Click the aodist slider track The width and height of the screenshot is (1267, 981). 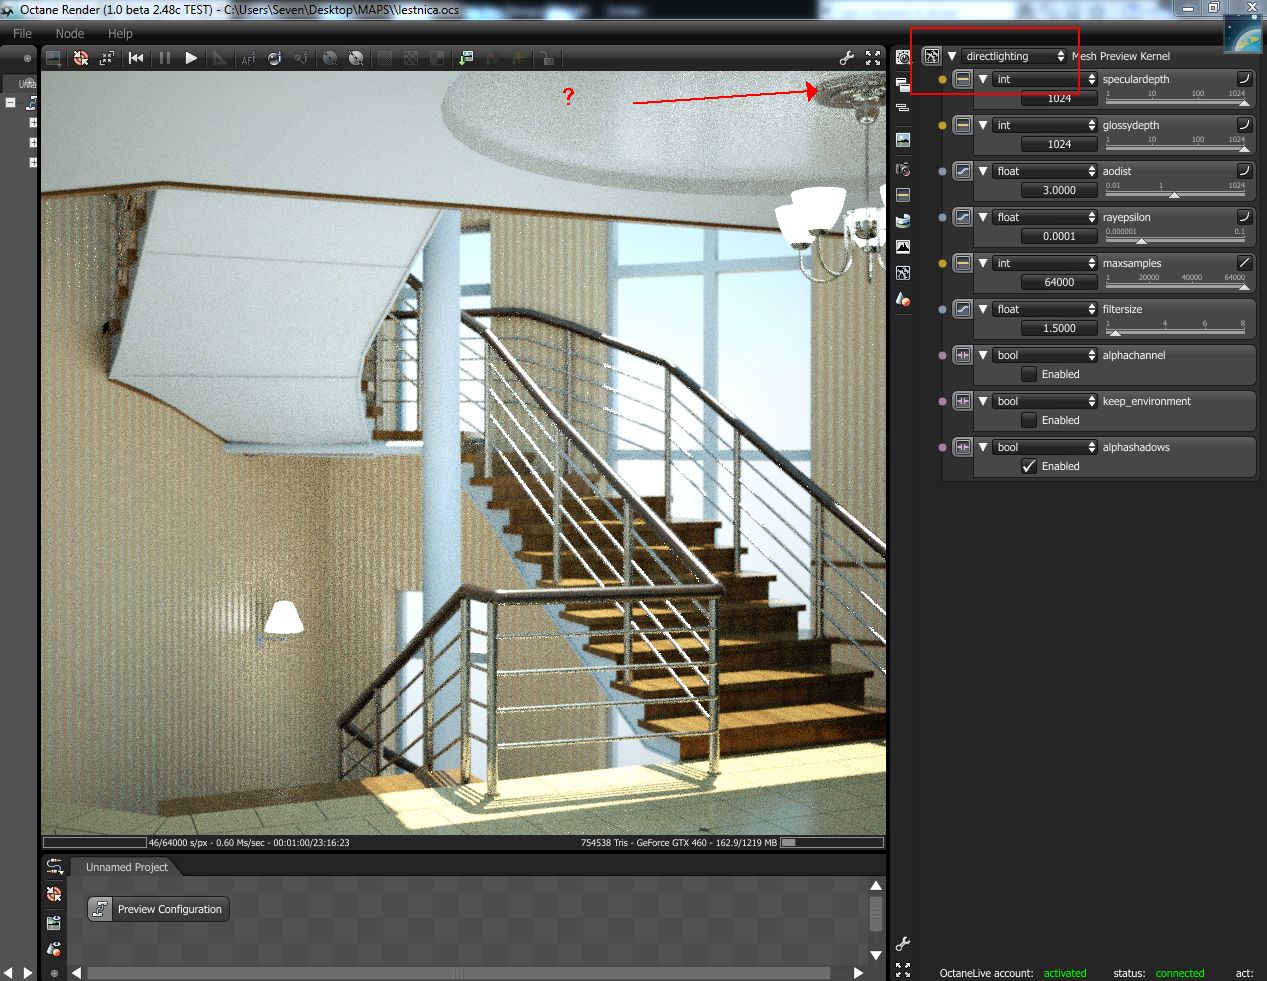pos(1176,193)
